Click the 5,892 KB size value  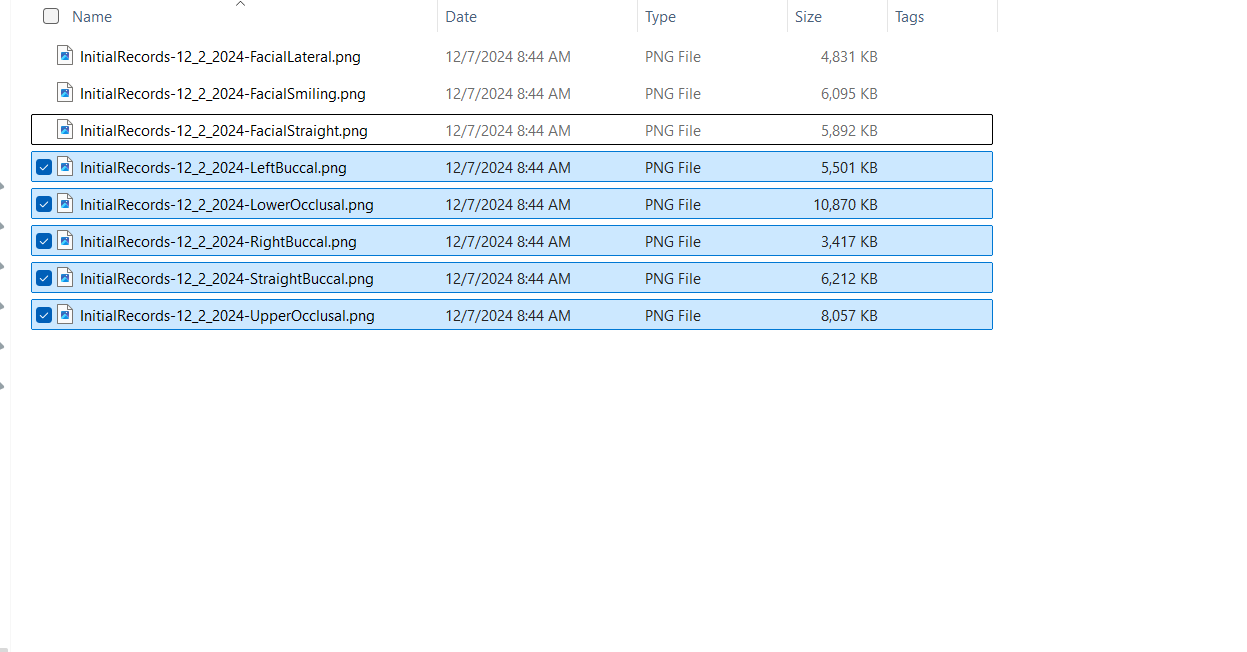coord(849,131)
